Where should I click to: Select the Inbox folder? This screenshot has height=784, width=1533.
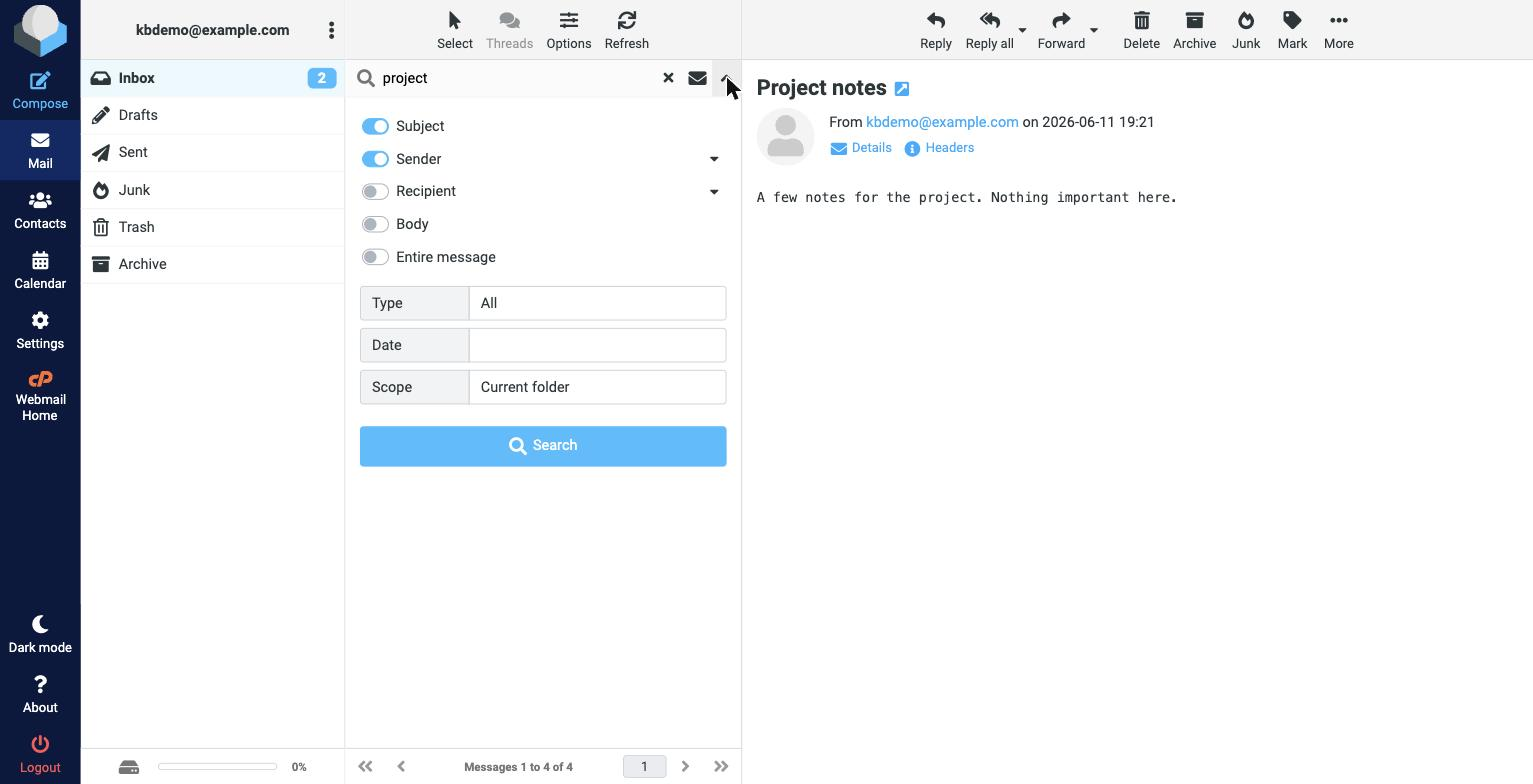212,78
